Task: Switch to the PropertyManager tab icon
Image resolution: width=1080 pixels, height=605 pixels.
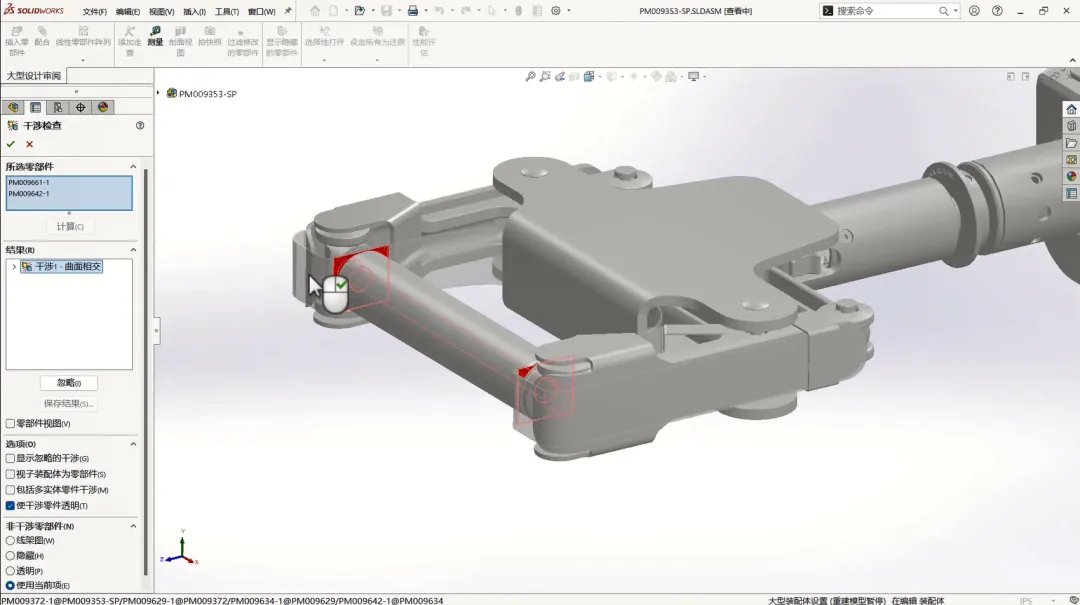Action: (36, 107)
